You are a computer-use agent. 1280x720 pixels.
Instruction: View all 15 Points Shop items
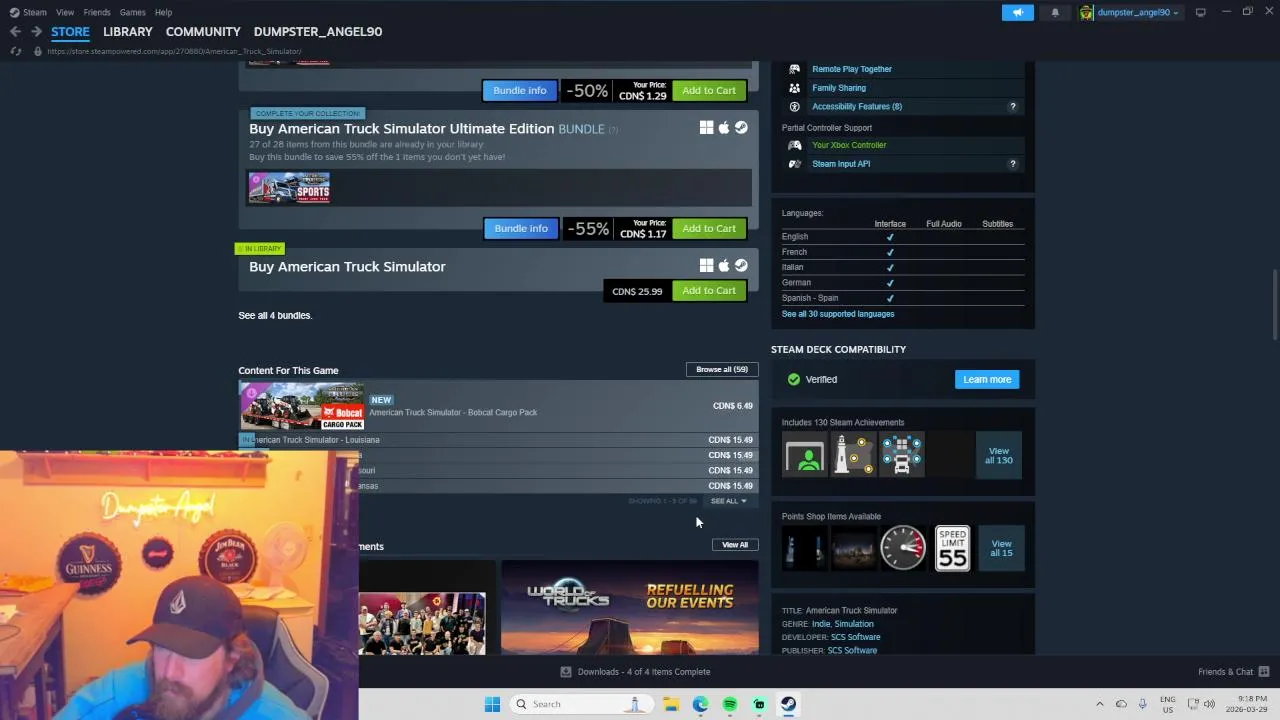click(1001, 548)
